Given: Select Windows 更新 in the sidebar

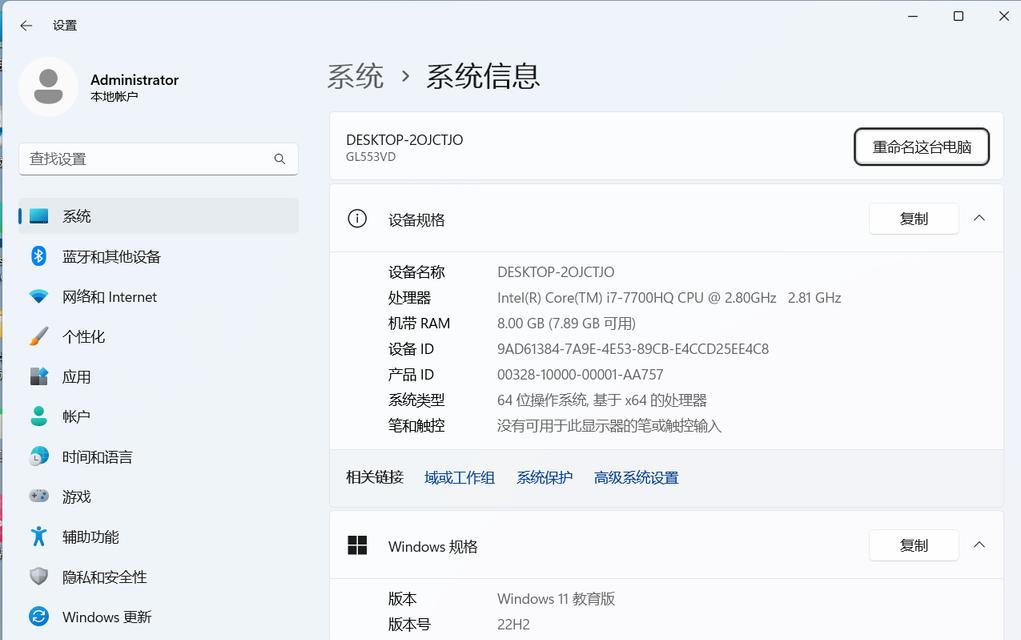Looking at the screenshot, I should [159, 617].
